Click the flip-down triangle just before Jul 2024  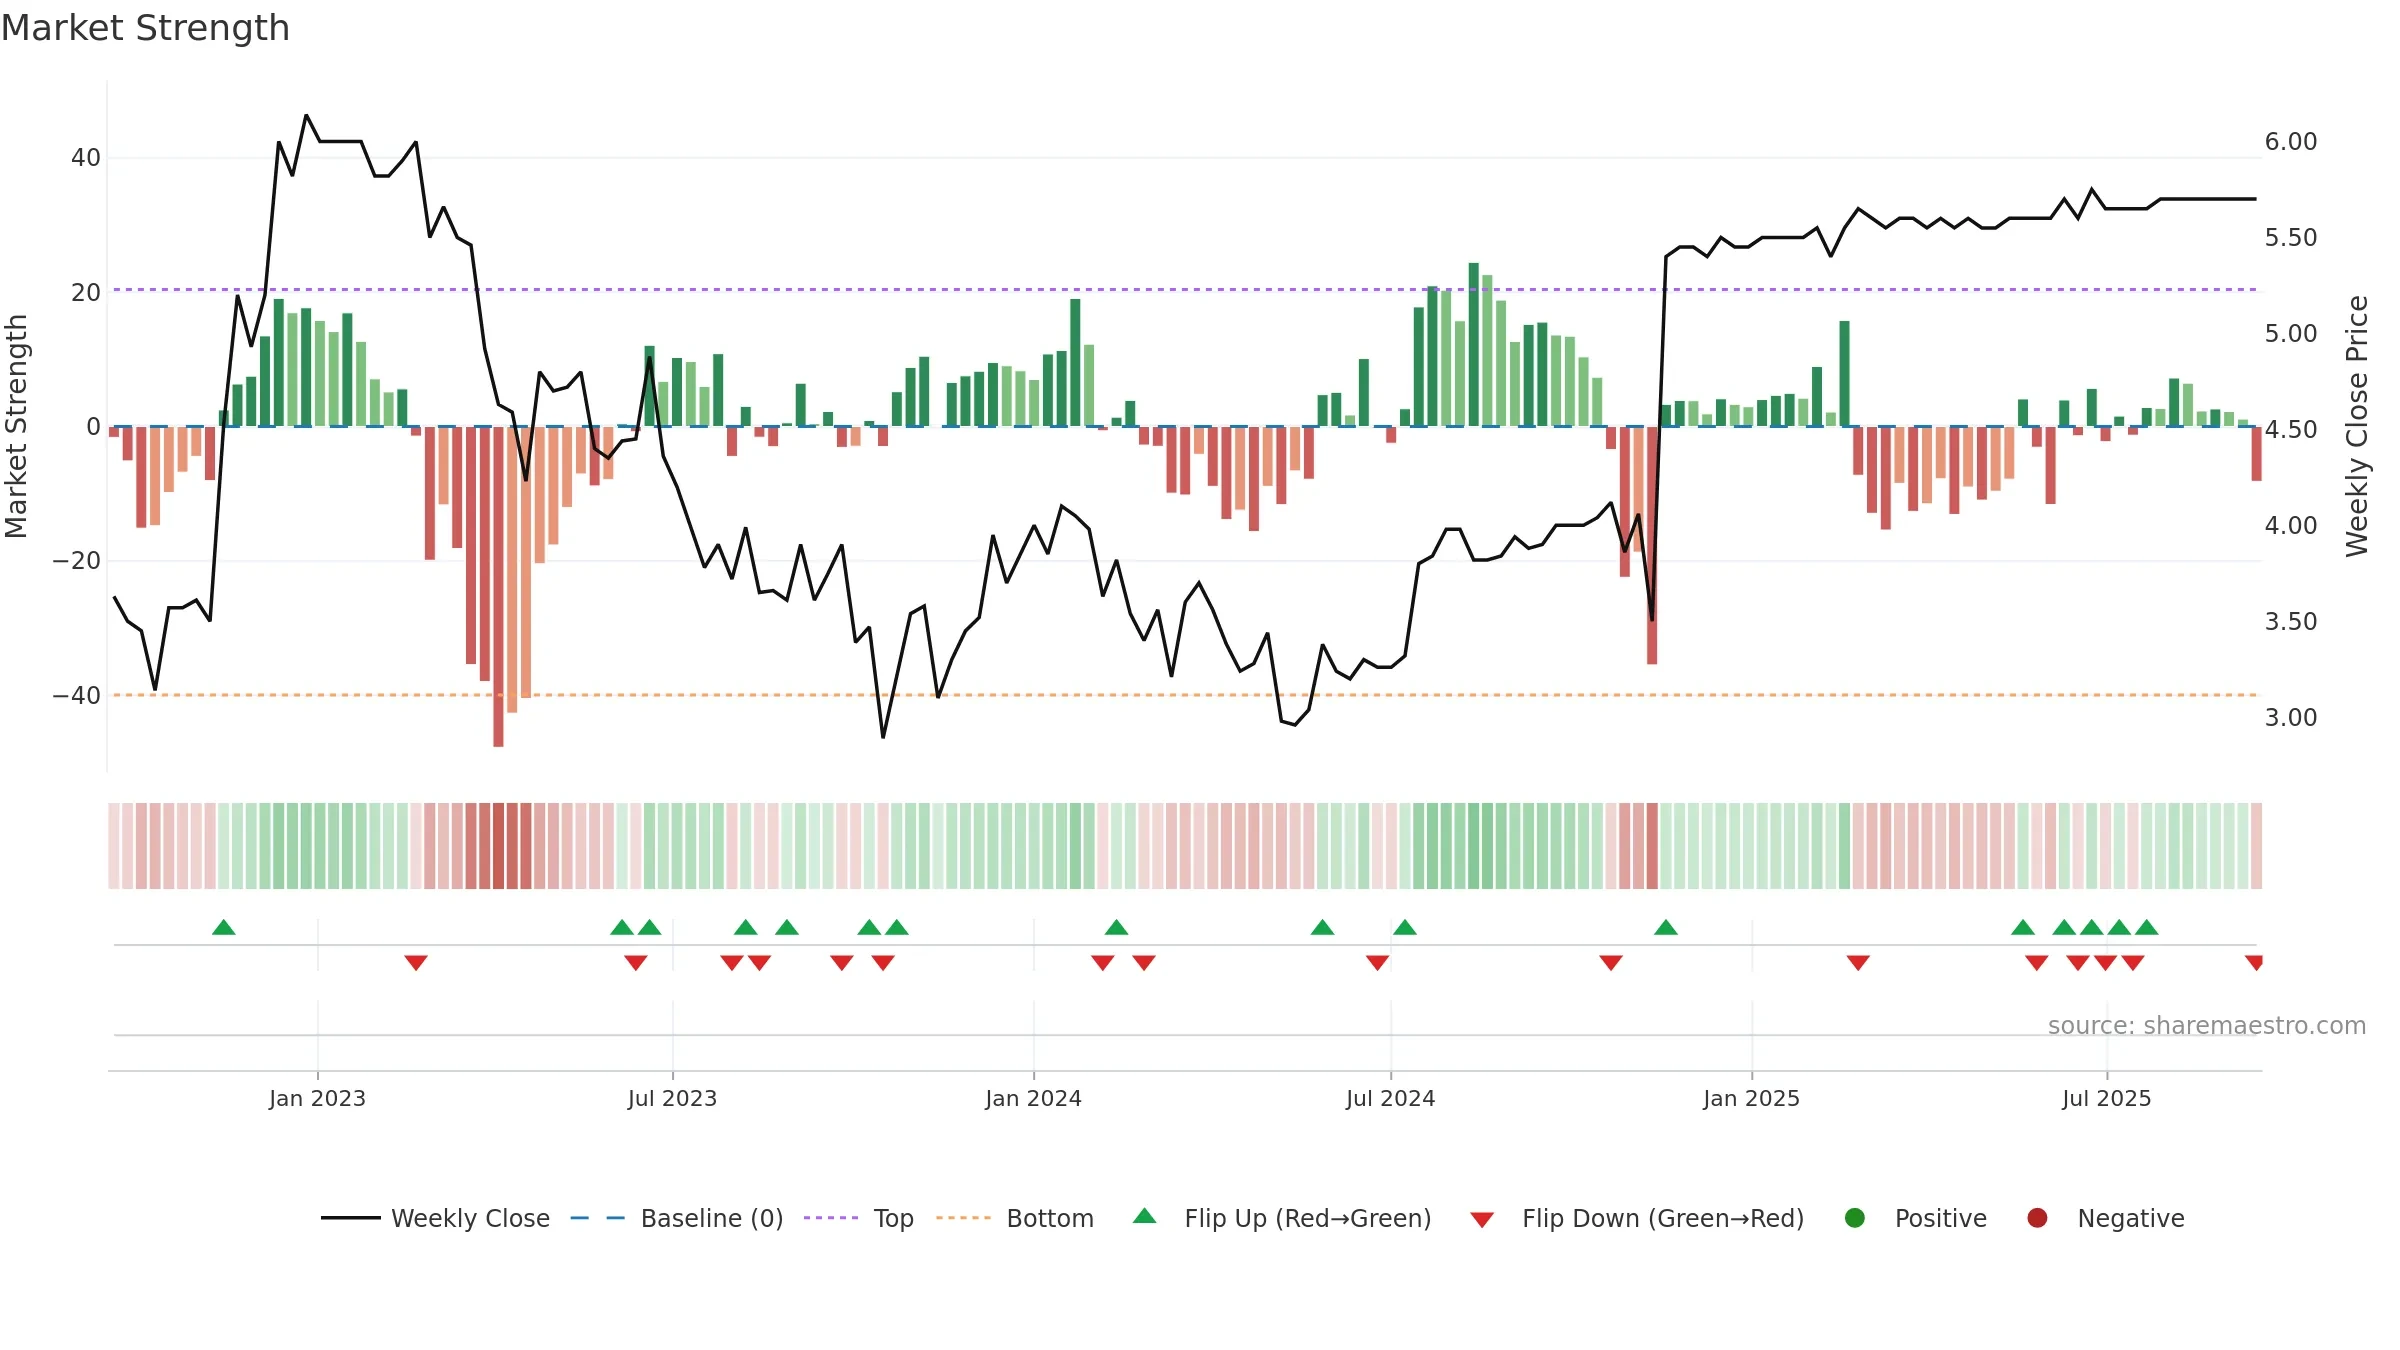(x=1377, y=963)
